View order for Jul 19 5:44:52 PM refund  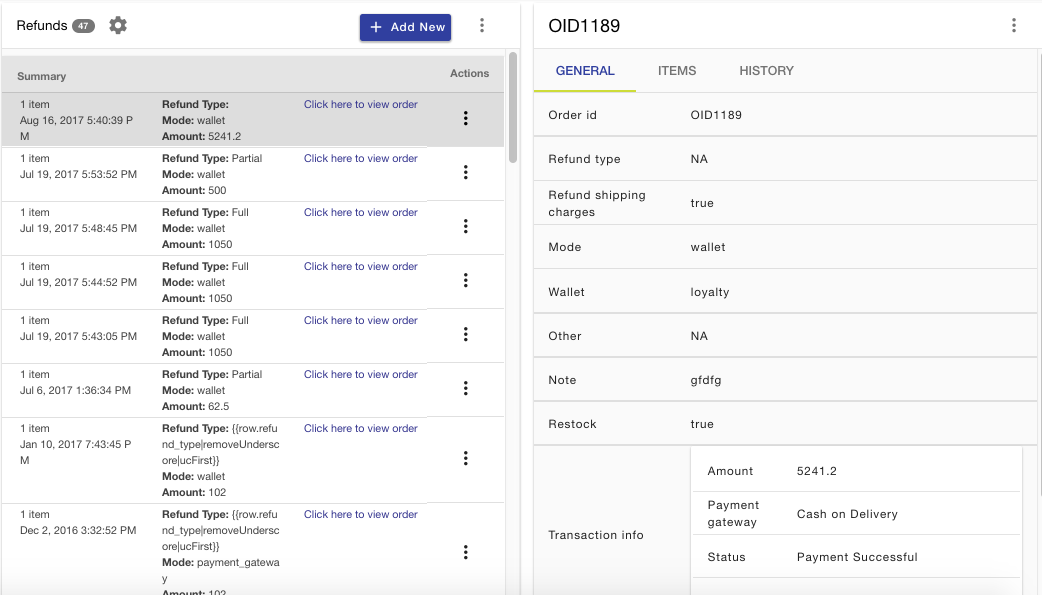pos(361,266)
